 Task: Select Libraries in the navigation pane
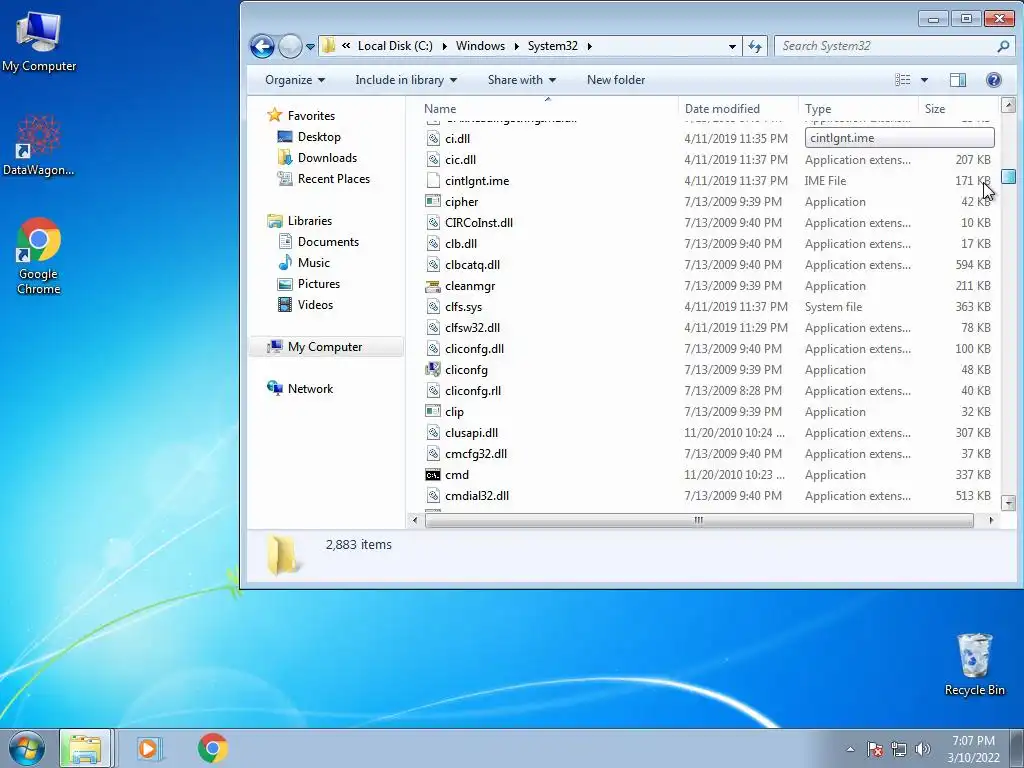[x=310, y=221]
